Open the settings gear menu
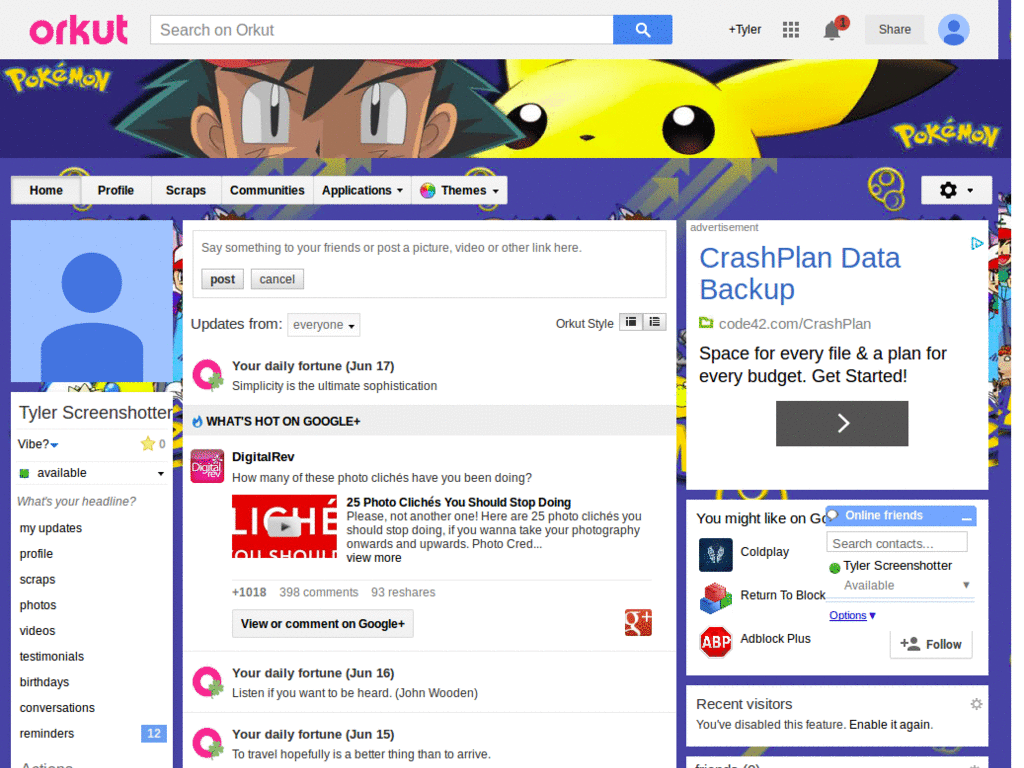 coord(956,190)
